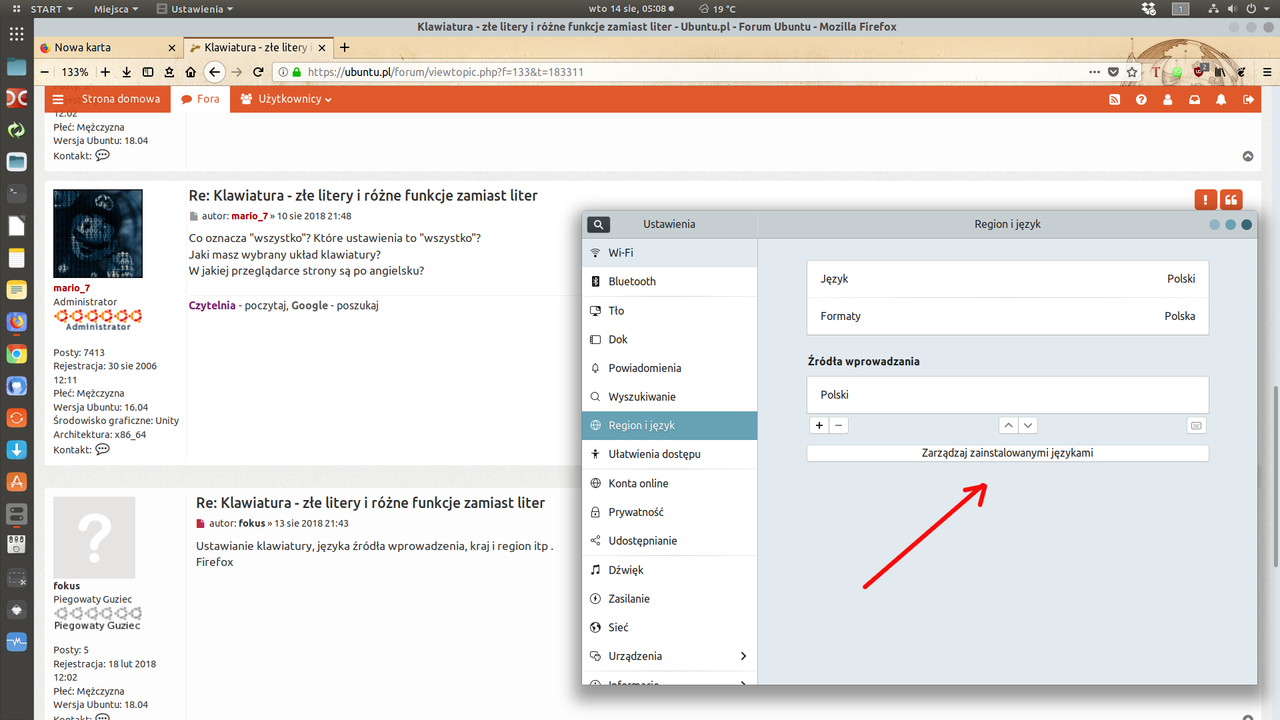This screenshot has height=720, width=1280.
Task: Open a new Firefox tab with plus
Action: tap(345, 47)
